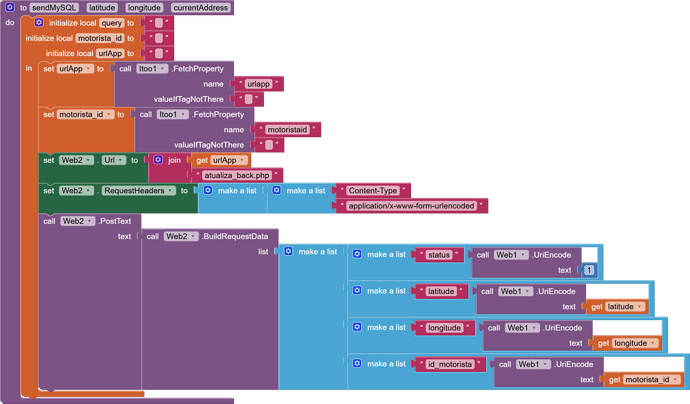
Task: Click the Content-Type text string
Action: click(373, 191)
